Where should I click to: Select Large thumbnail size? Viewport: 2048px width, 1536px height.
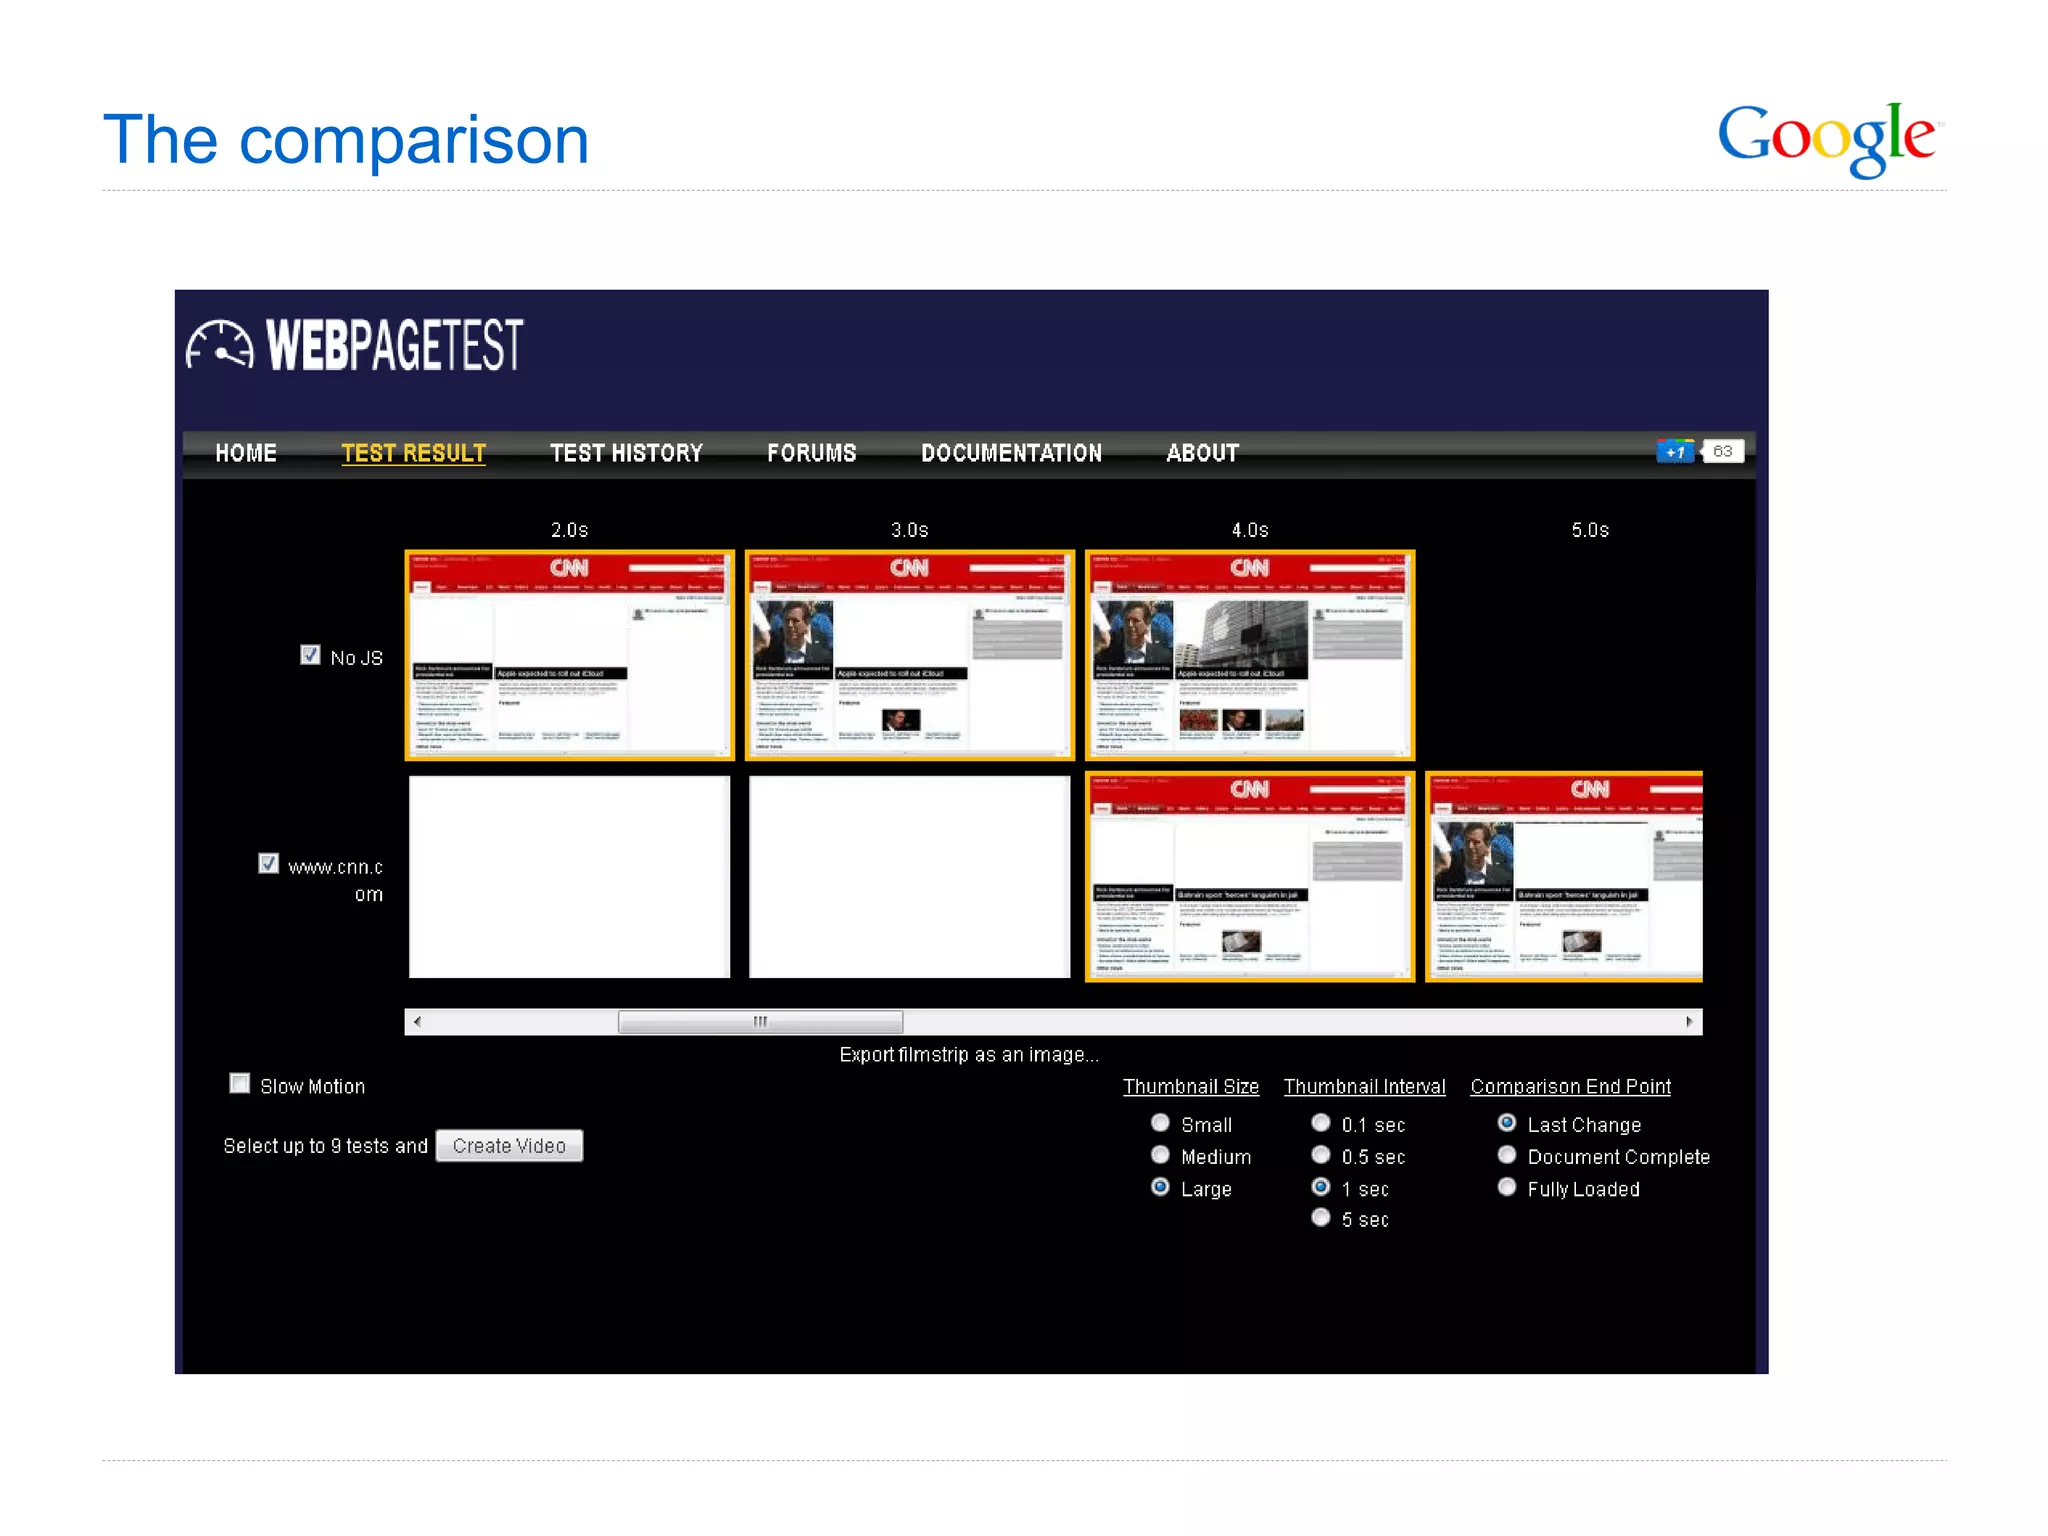tap(1160, 1186)
